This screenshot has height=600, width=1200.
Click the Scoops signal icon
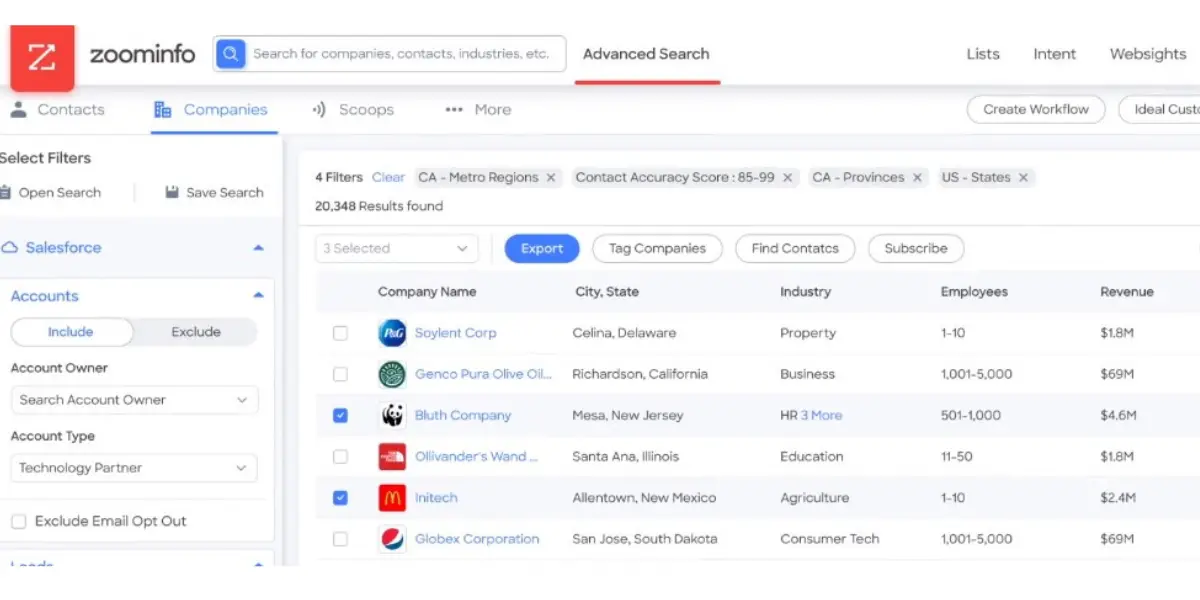coord(320,110)
